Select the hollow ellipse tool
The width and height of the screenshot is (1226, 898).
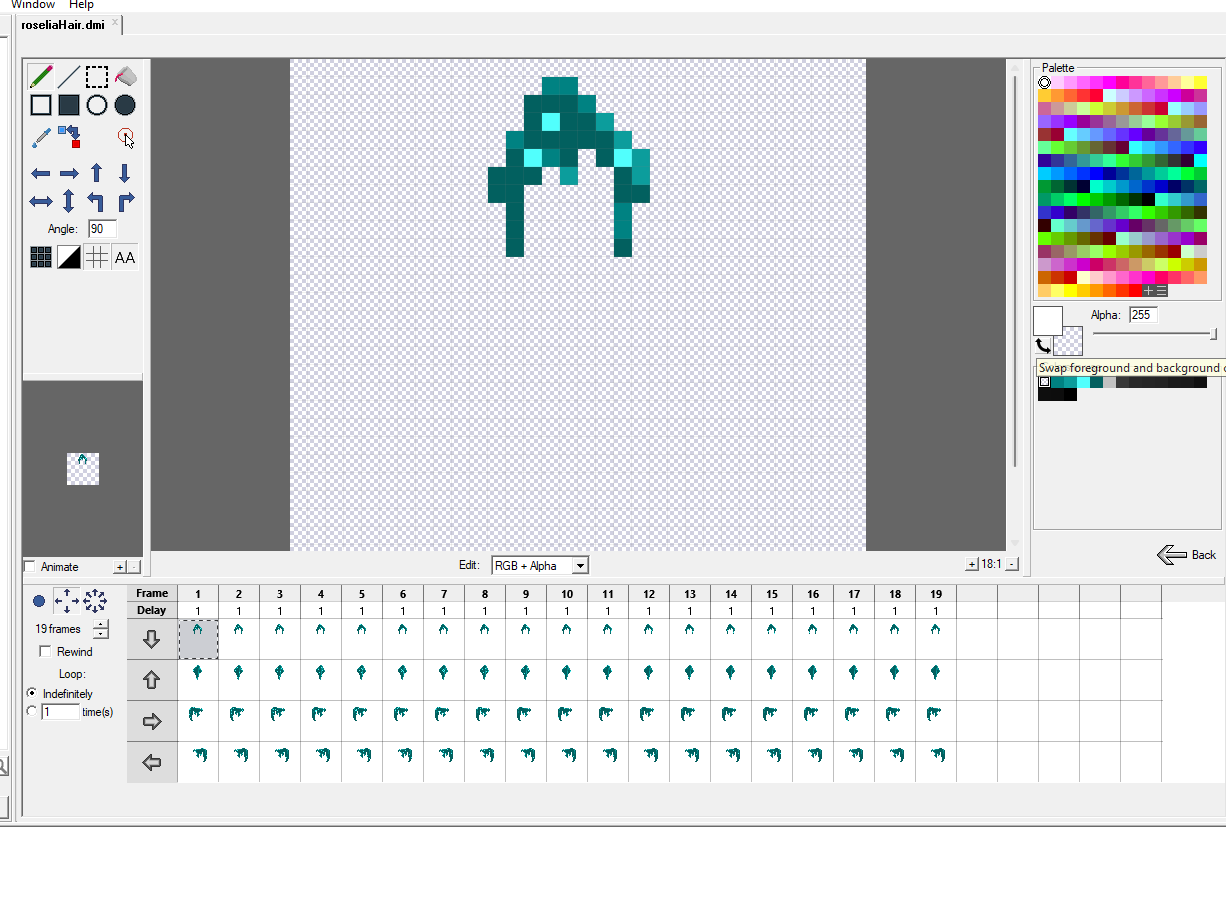pyautogui.click(x=96, y=105)
